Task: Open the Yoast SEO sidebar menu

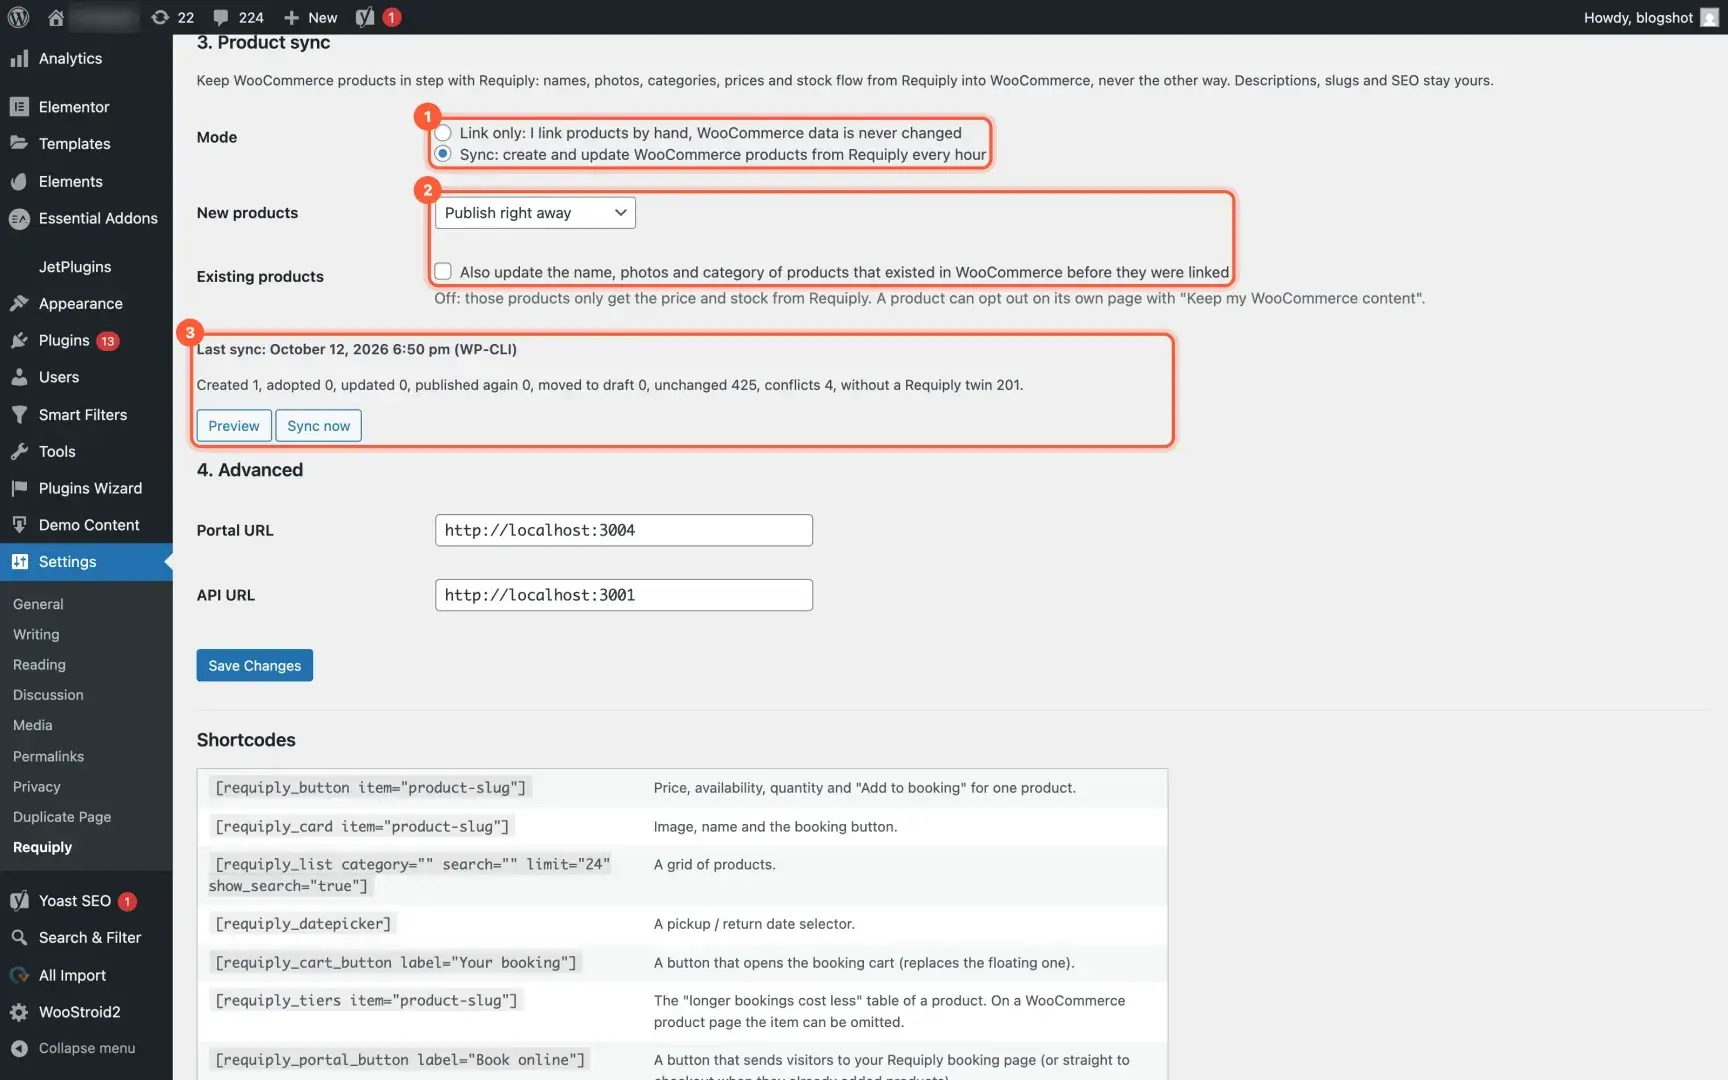Action: pyautogui.click(x=86, y=901)
